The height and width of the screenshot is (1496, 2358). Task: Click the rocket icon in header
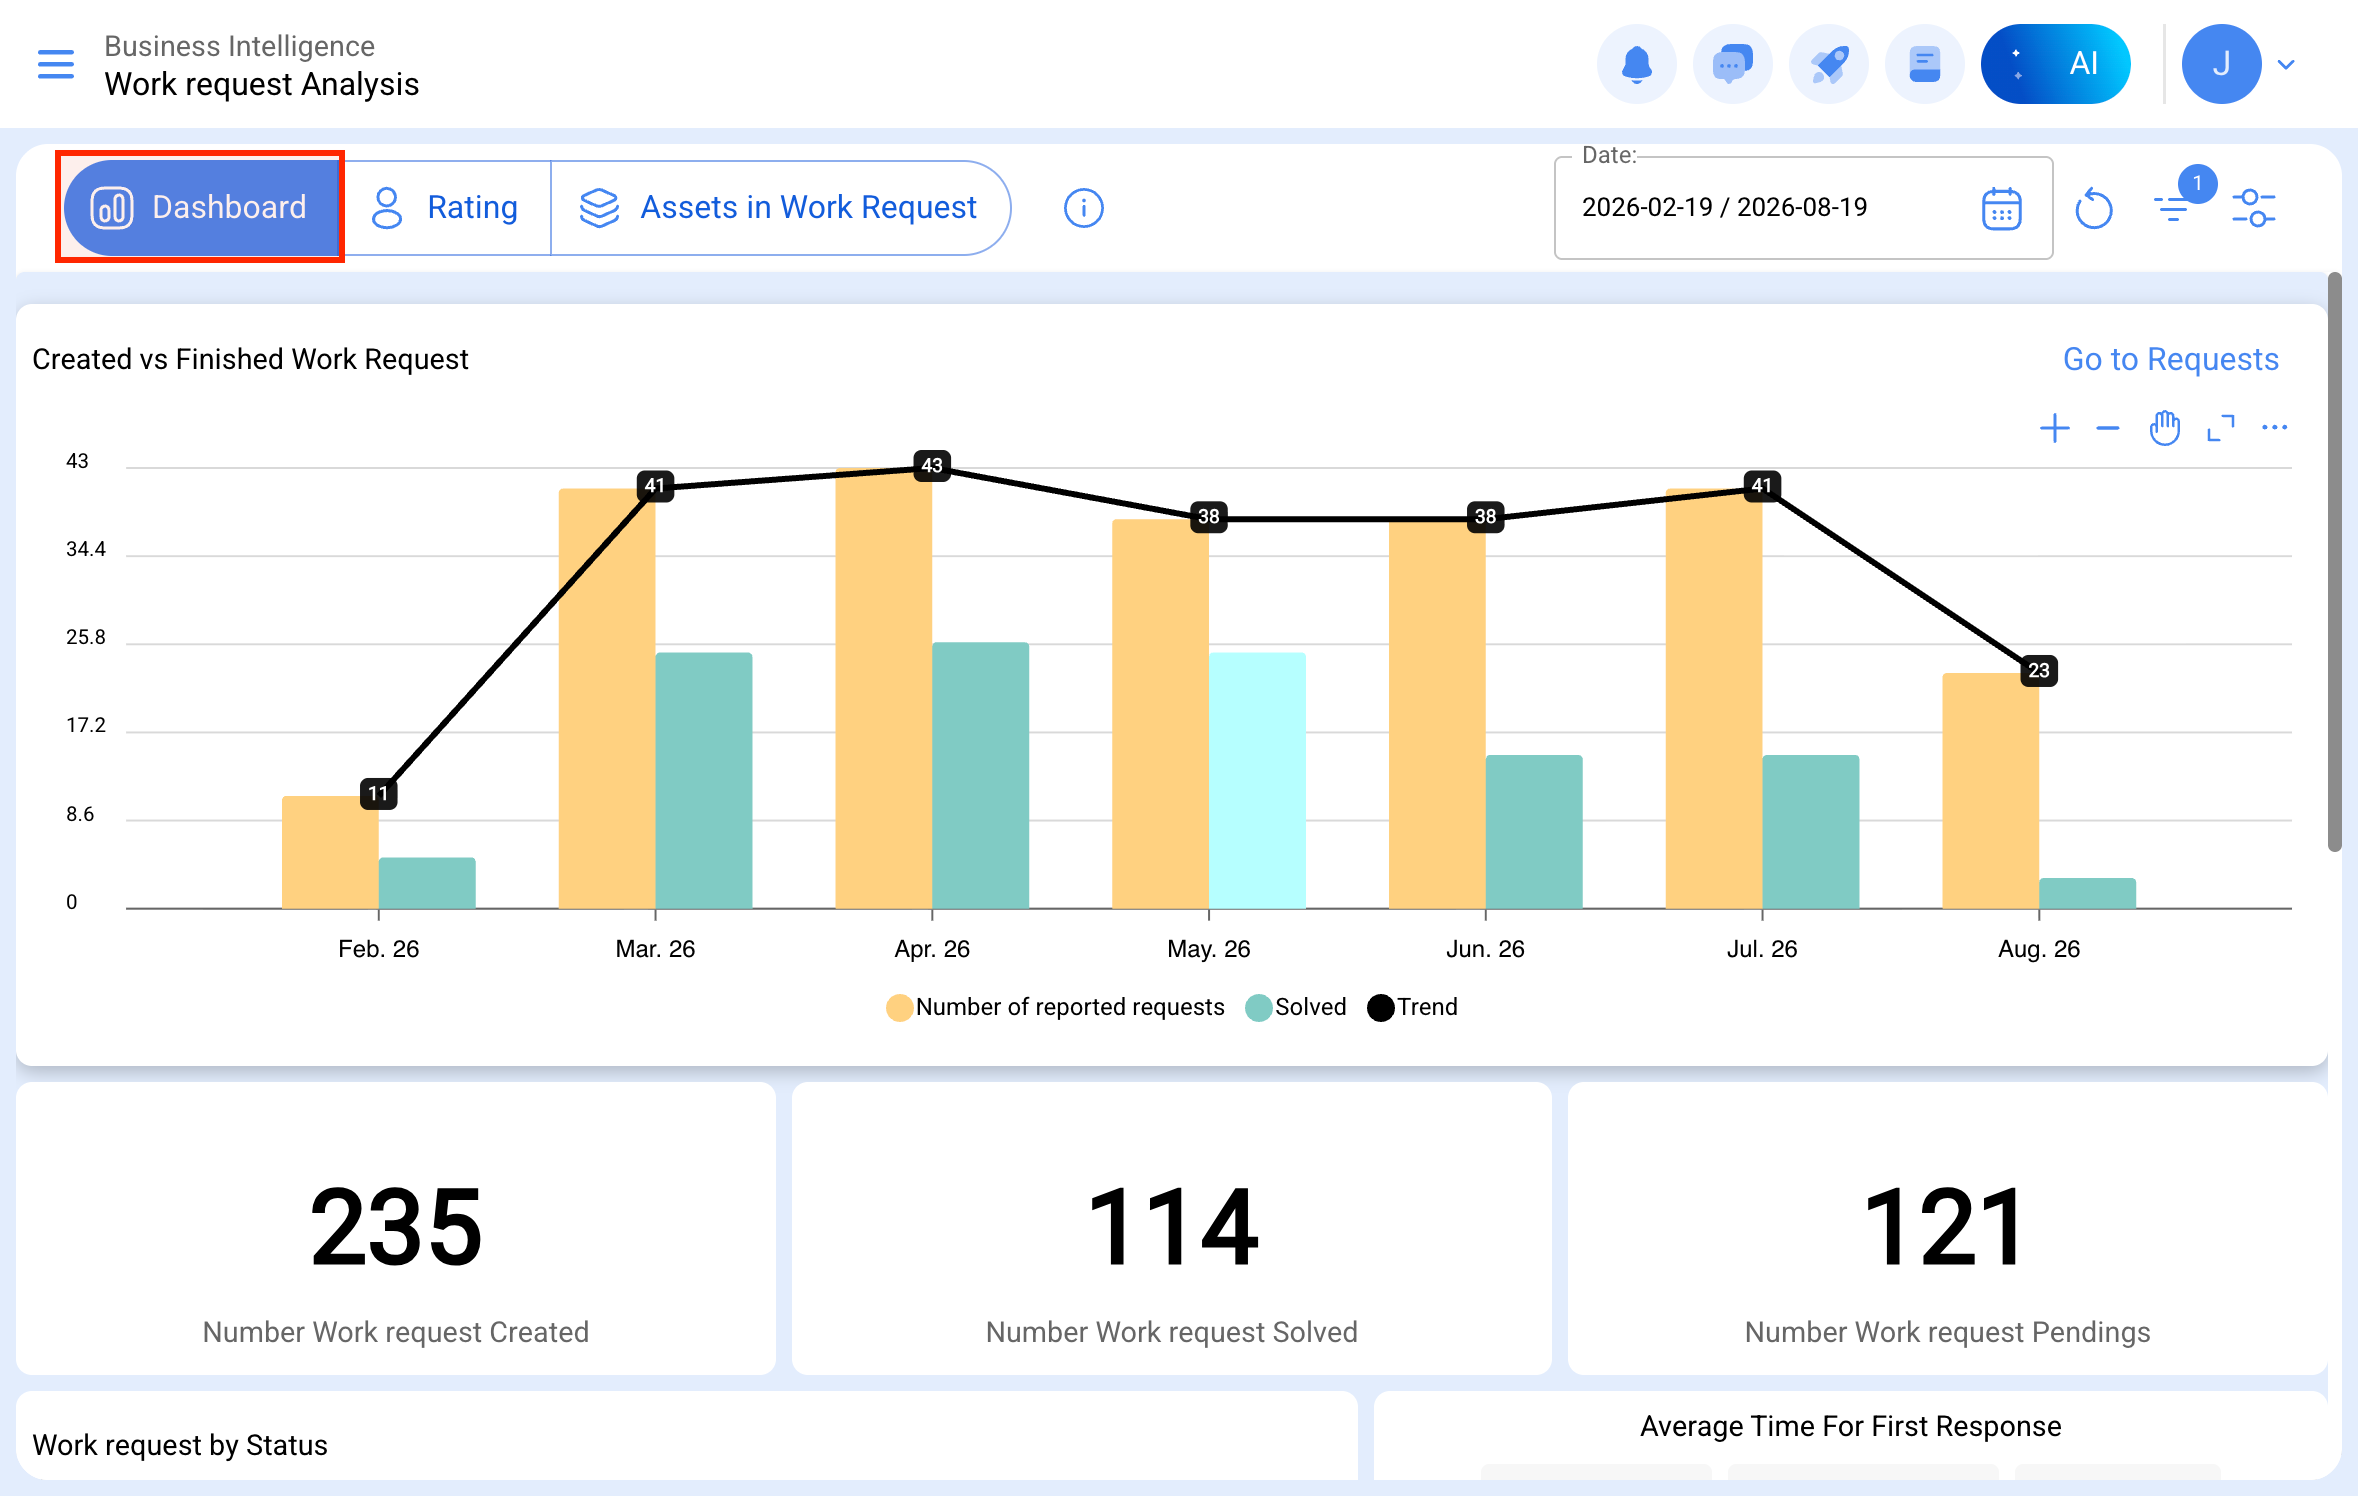[x=1828, y=64]
